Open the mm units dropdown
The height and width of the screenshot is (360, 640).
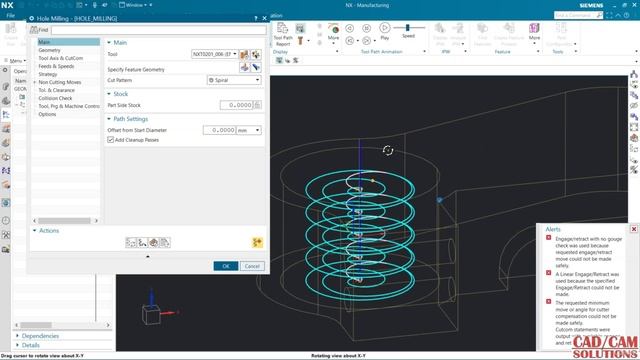point(249,130)
